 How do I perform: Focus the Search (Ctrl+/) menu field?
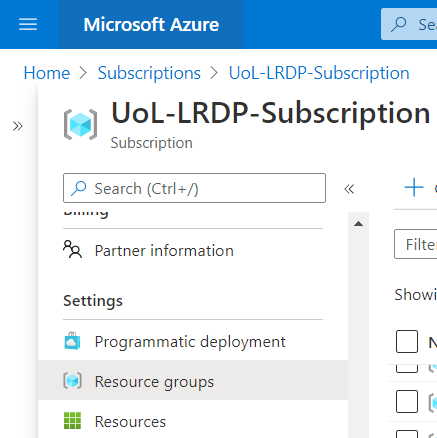click(194, 188)
